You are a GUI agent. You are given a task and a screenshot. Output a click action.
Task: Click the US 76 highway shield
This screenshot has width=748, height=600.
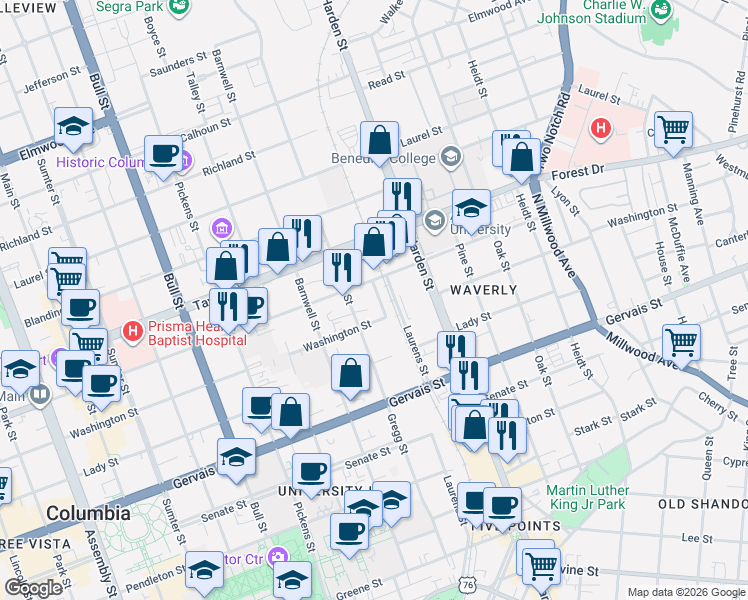point(468,585)
